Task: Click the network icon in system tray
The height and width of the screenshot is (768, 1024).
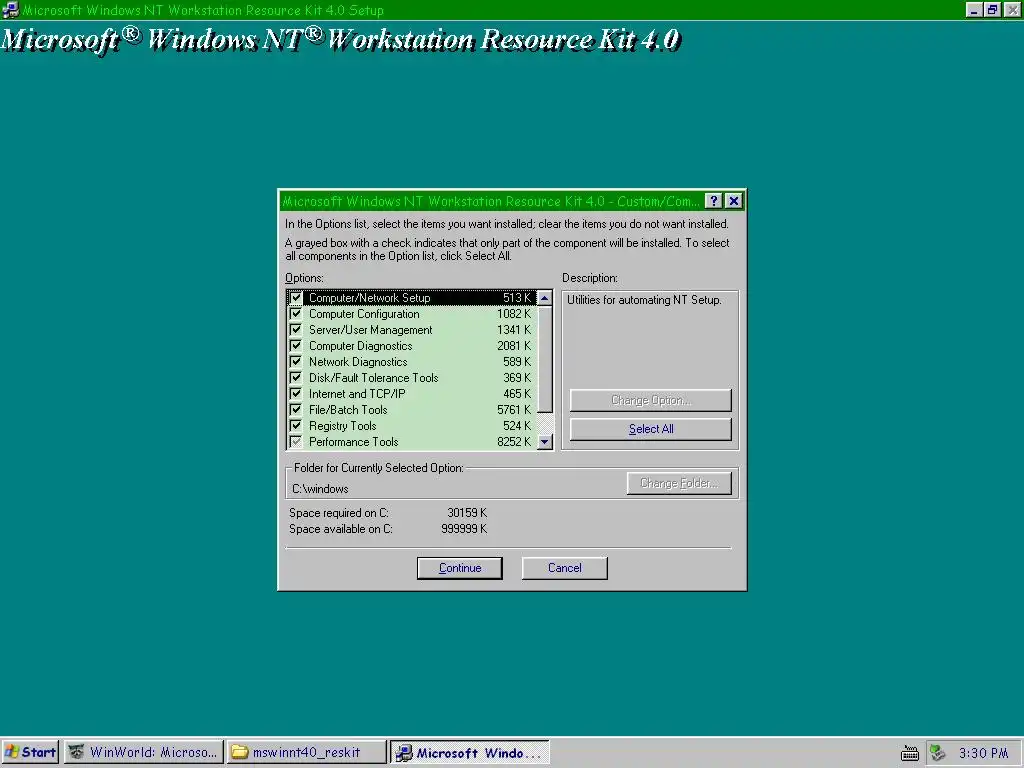Action: click(x=938, y=753)
